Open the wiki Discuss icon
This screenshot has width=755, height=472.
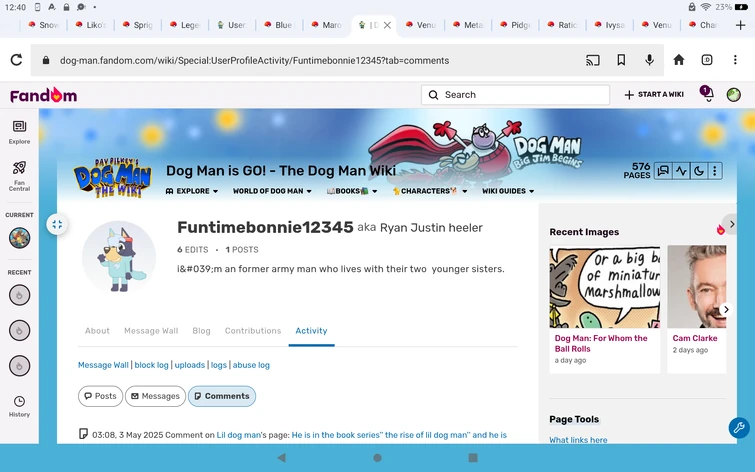pos(663,171)
